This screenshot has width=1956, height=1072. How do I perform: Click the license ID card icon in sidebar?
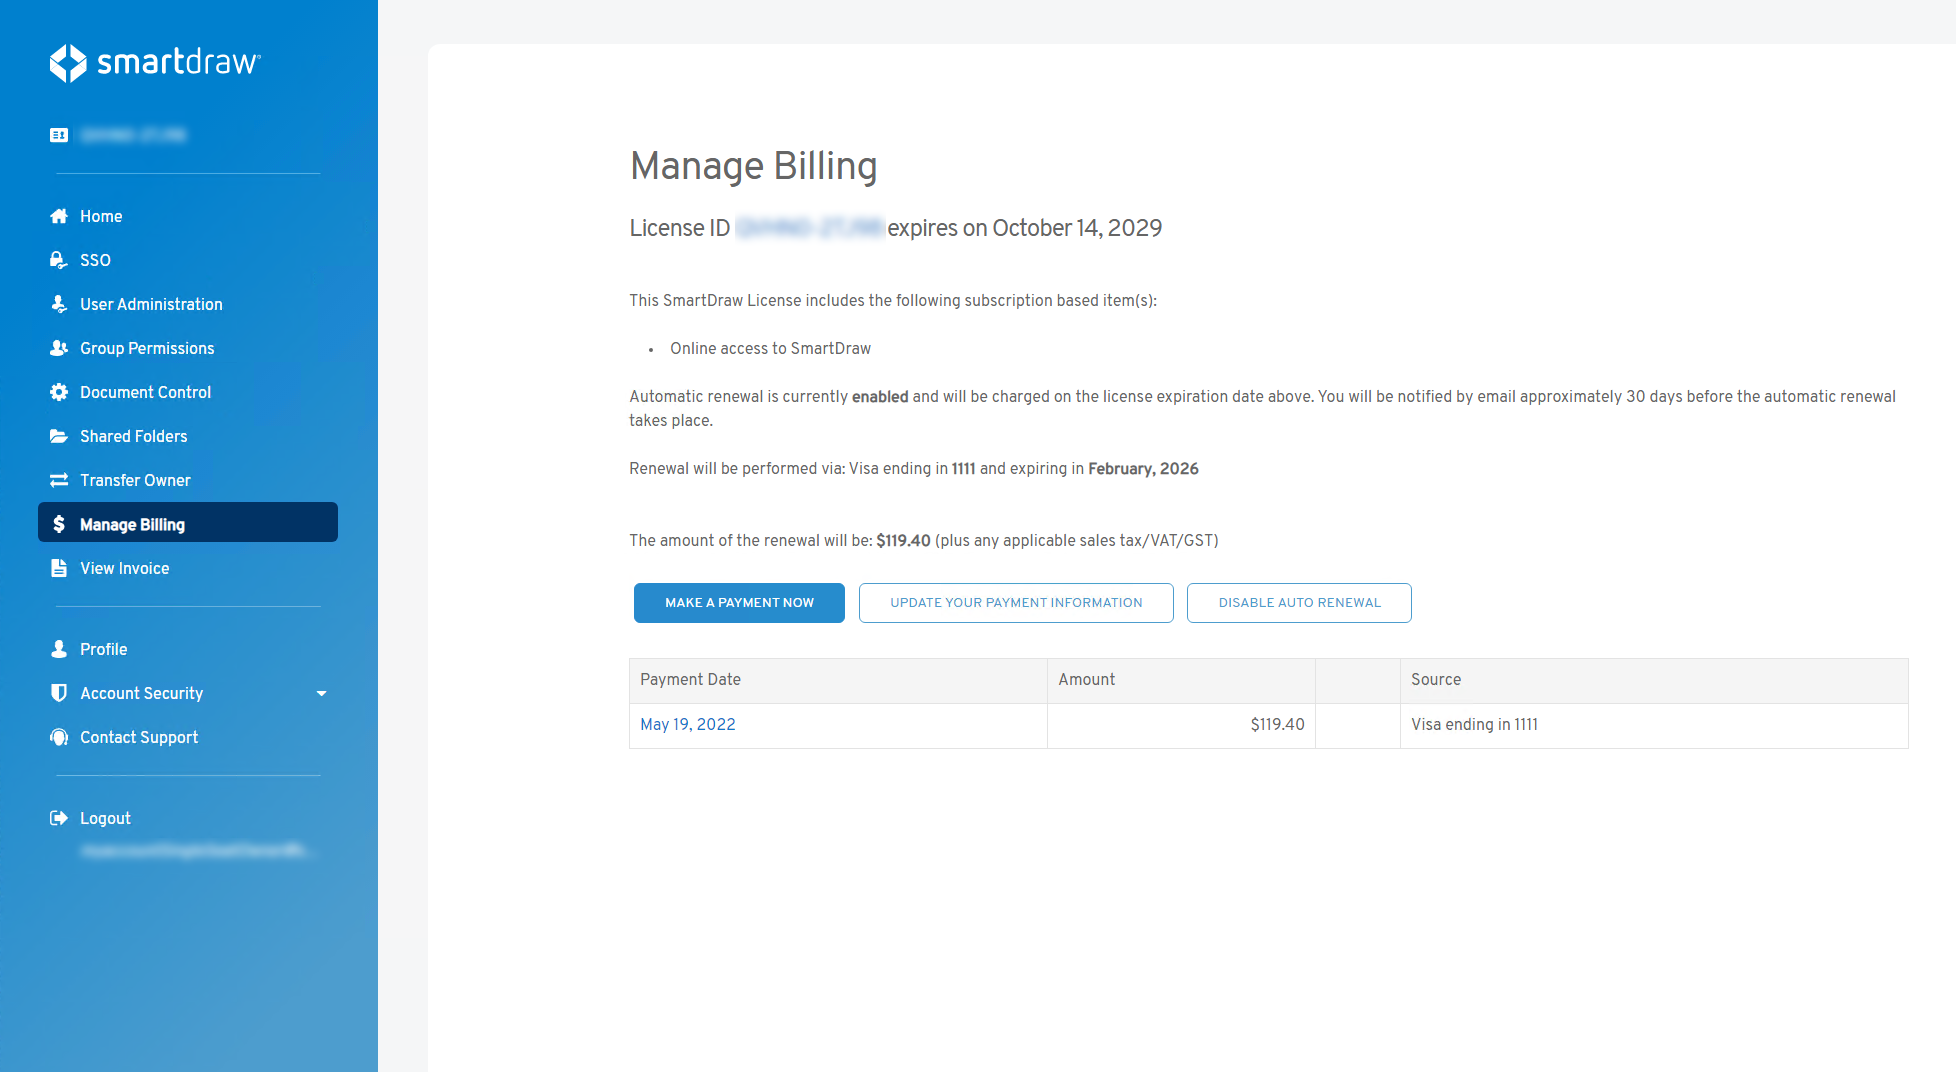(x=59, y=135)
